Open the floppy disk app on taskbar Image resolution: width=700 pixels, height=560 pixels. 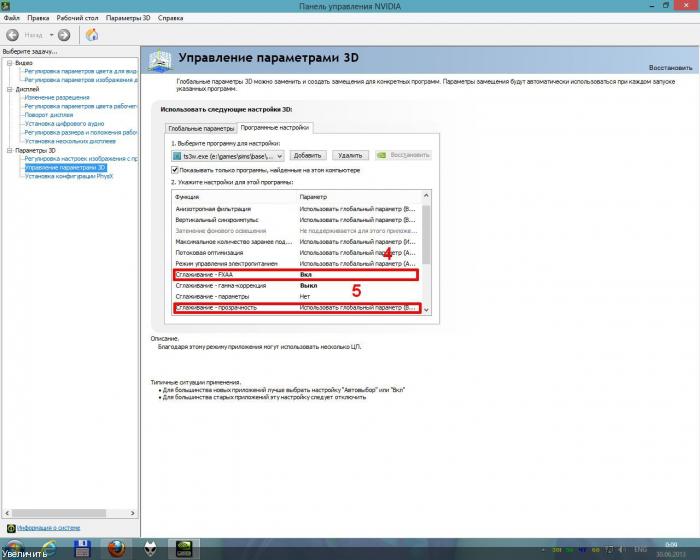[82, 549]
